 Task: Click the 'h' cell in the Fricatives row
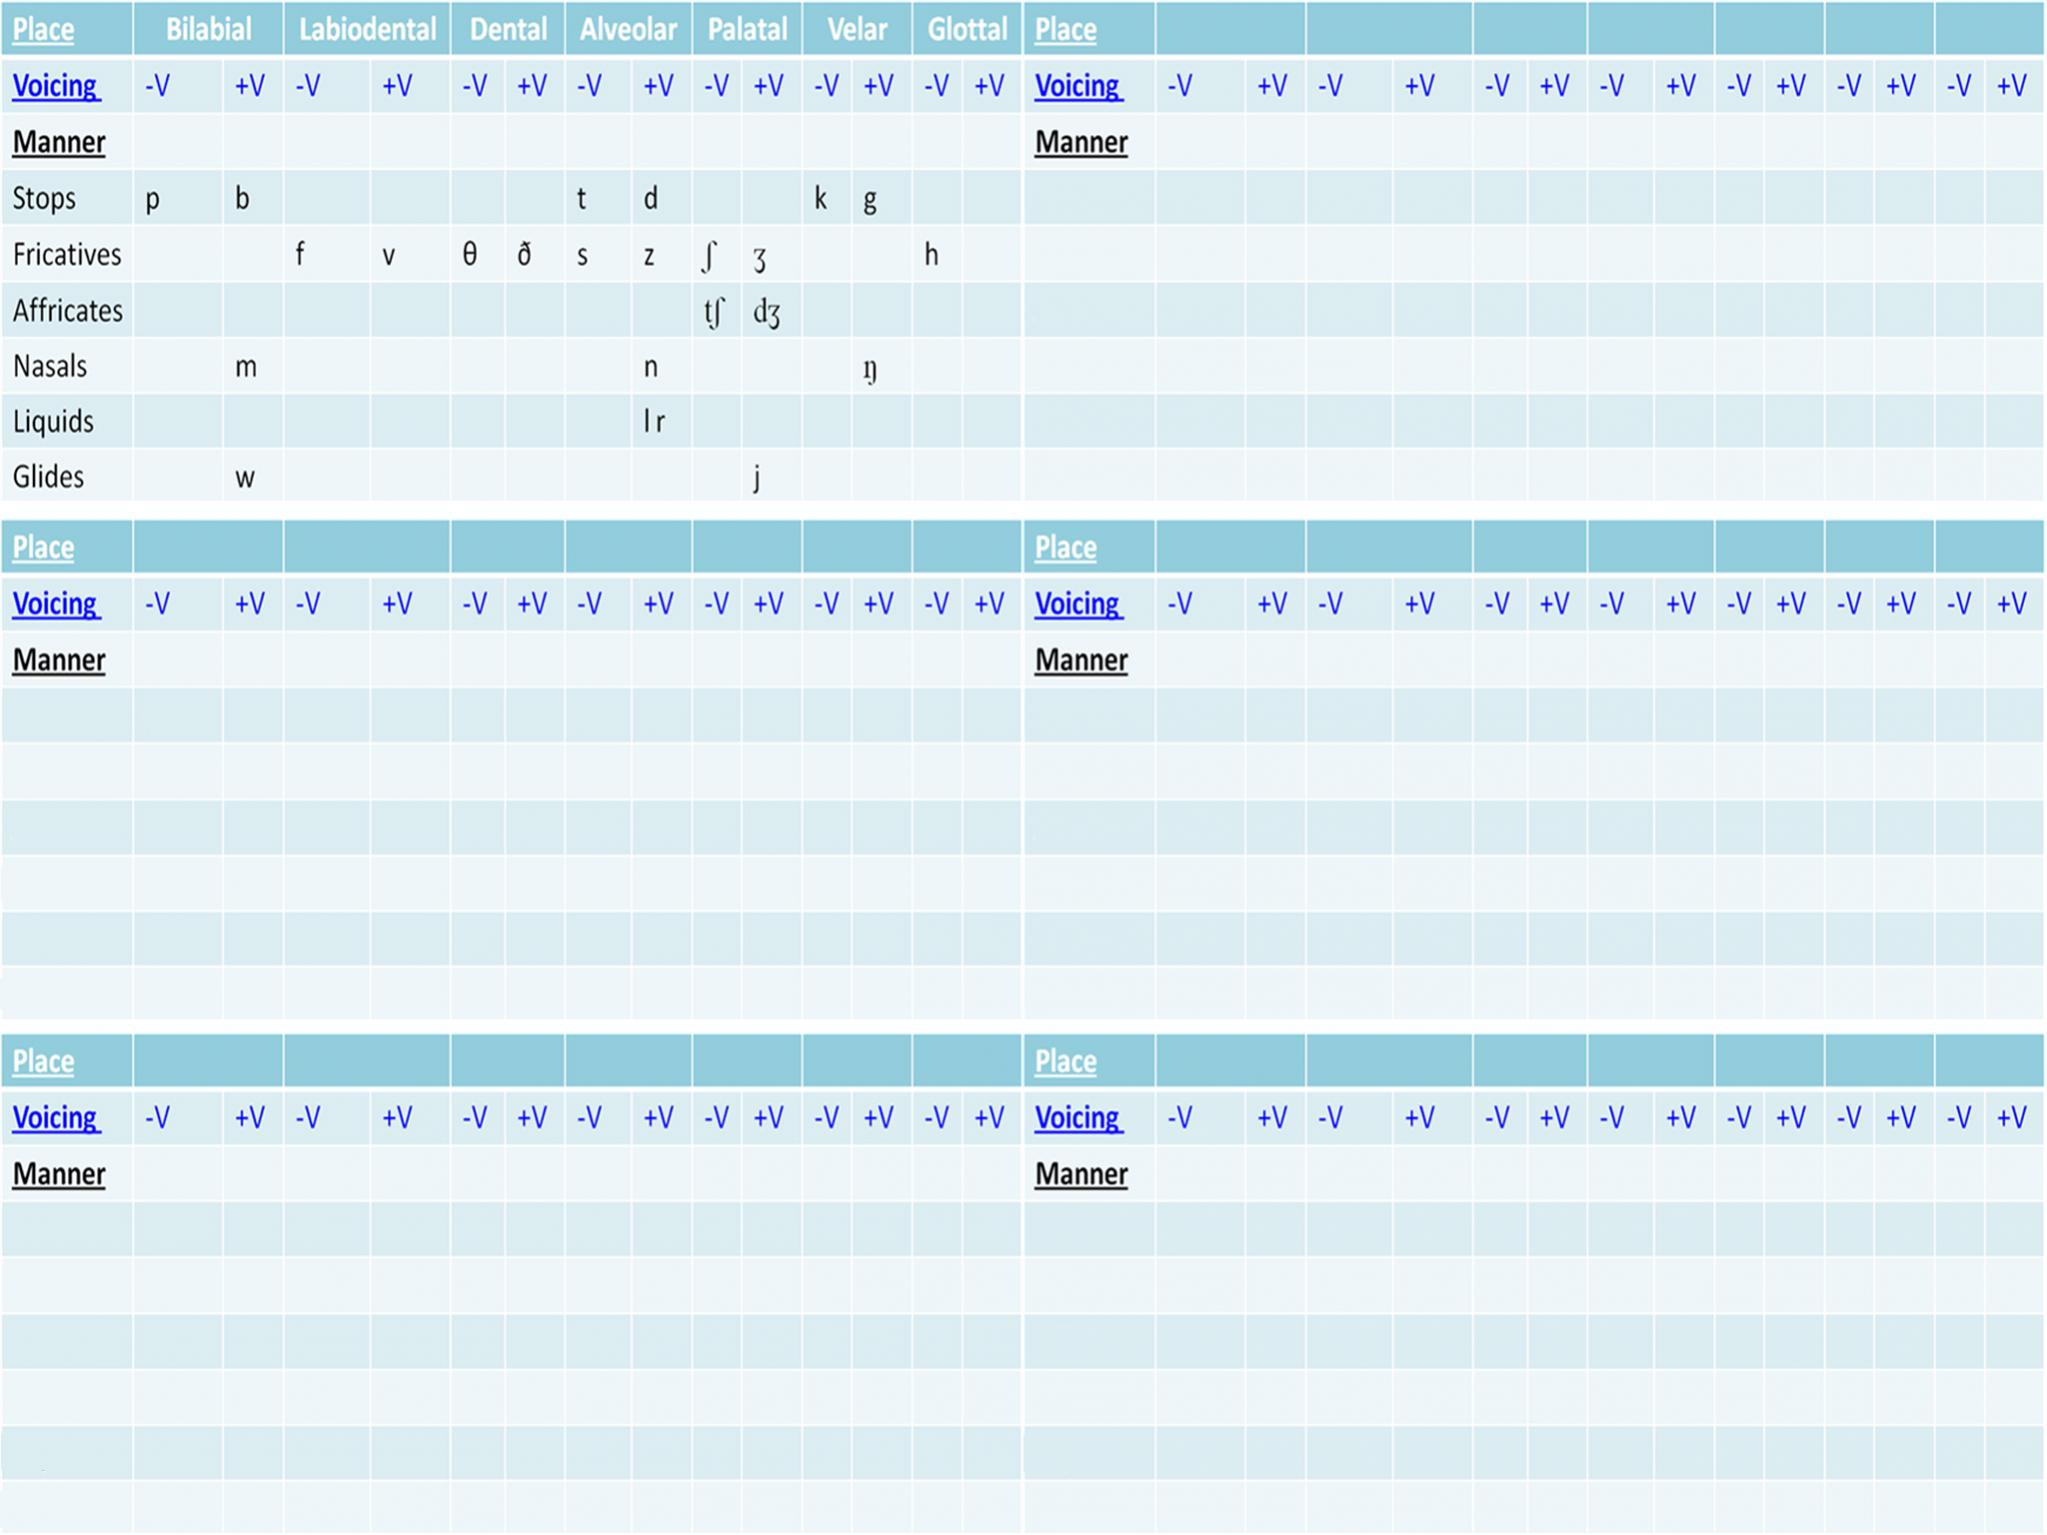937,254
